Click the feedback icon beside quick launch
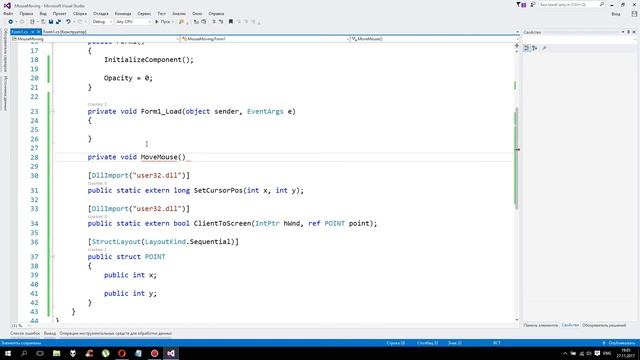This screenshot has height=360, width=640. tap(533, 4)
